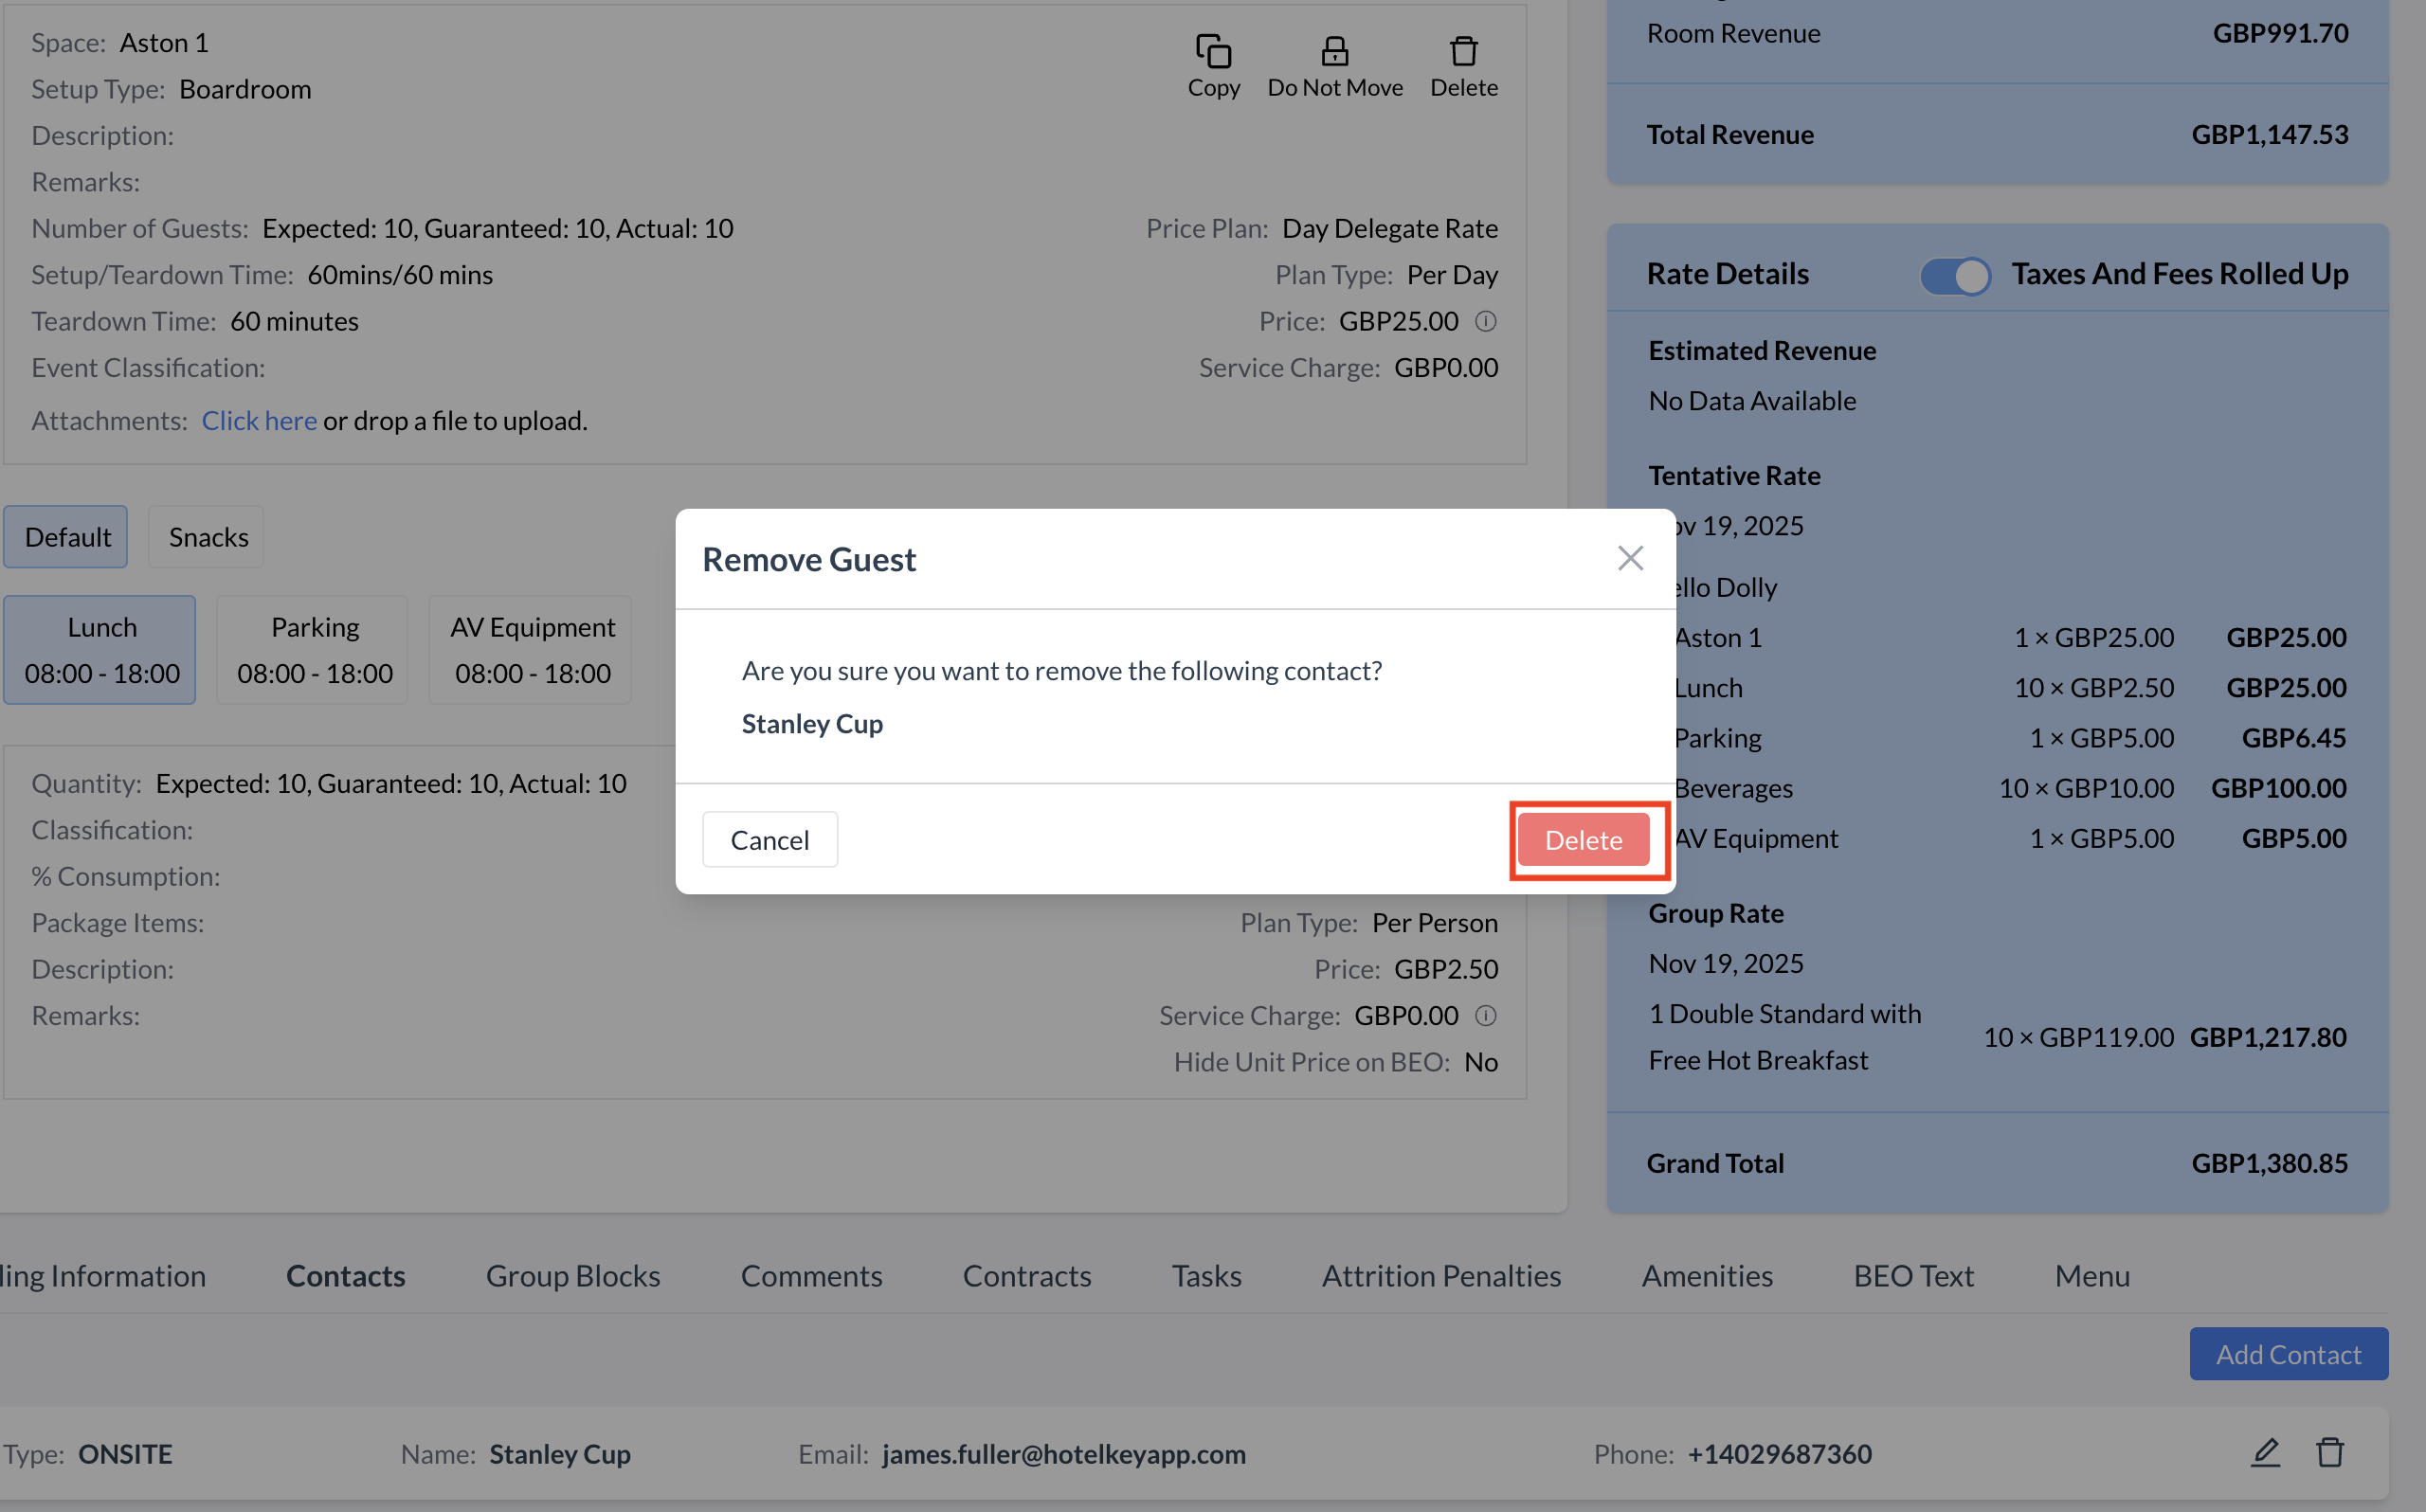Switch to the Group Blocks tab
2426x1512 pixels.
click(572, 1276)
